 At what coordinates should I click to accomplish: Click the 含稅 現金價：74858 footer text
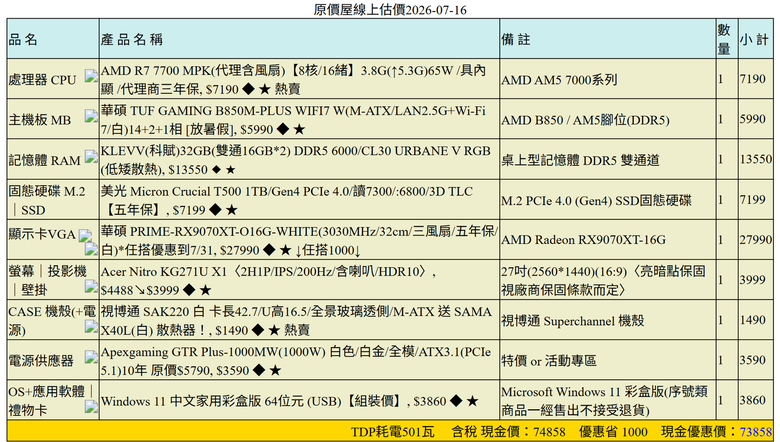tap(508, 432)
